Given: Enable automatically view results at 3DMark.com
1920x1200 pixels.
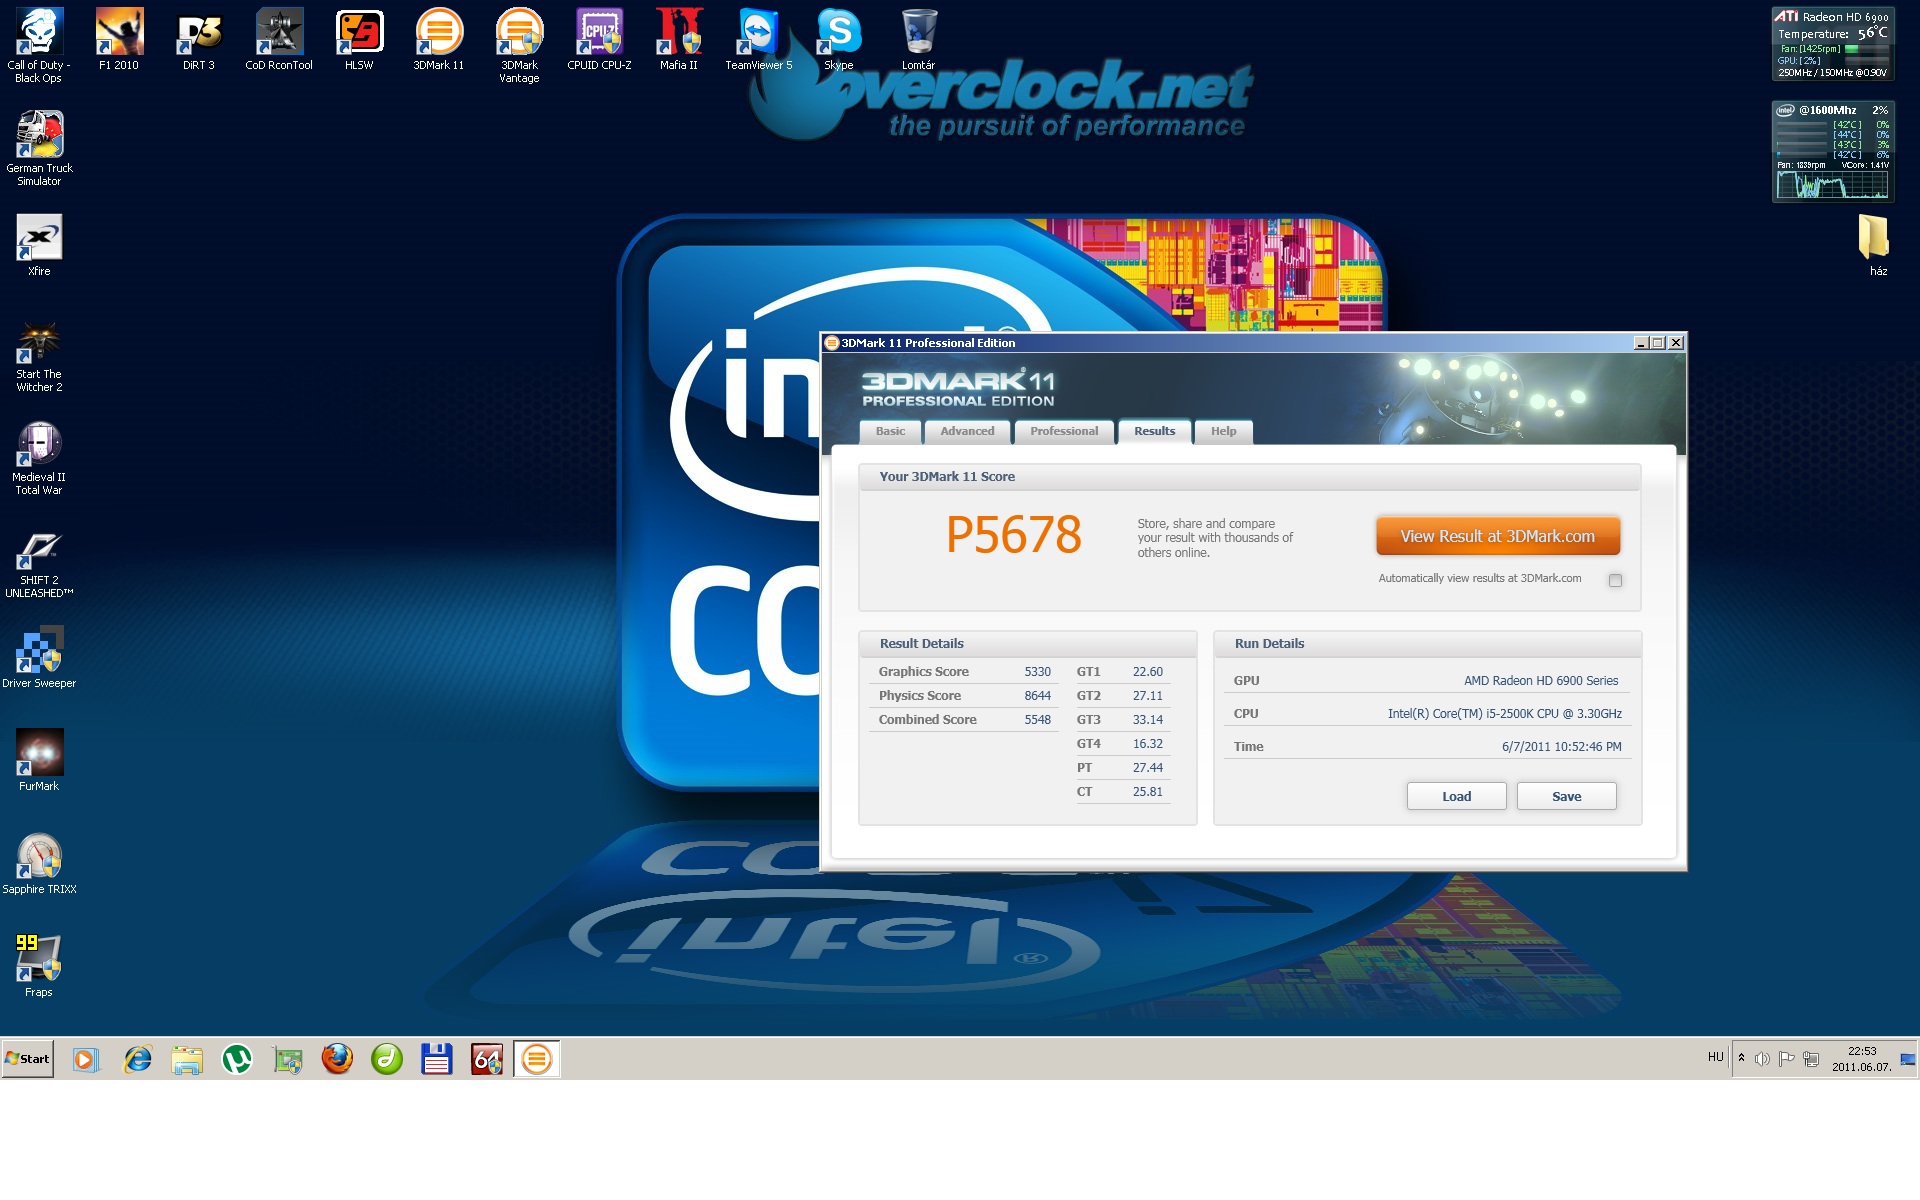Looking at the screenshot, I should point(1615,581).
